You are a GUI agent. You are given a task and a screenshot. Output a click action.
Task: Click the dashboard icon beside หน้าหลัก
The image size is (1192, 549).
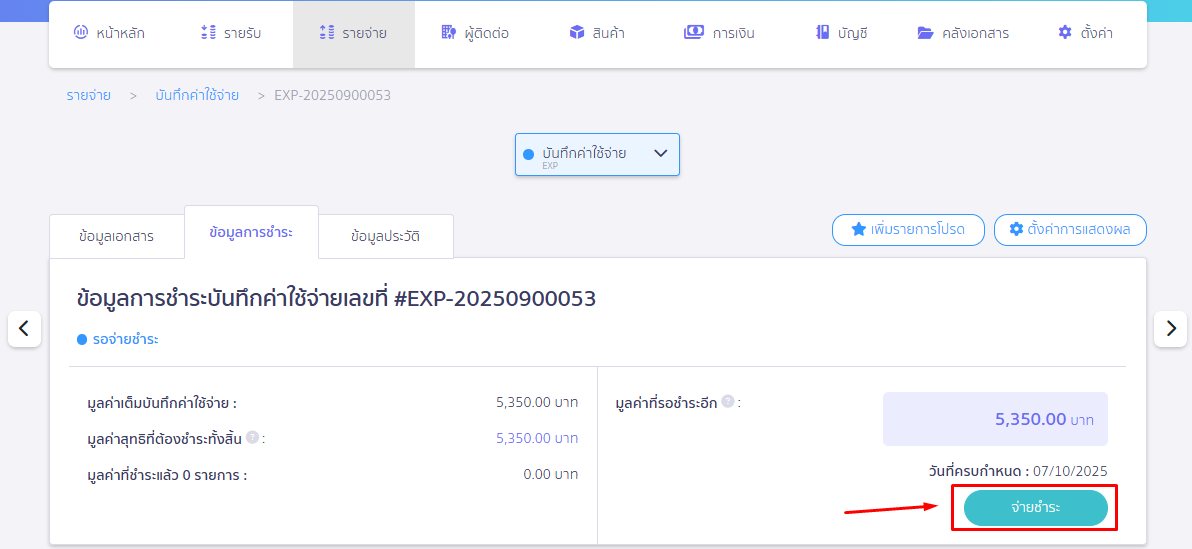(x=81, y=33)
